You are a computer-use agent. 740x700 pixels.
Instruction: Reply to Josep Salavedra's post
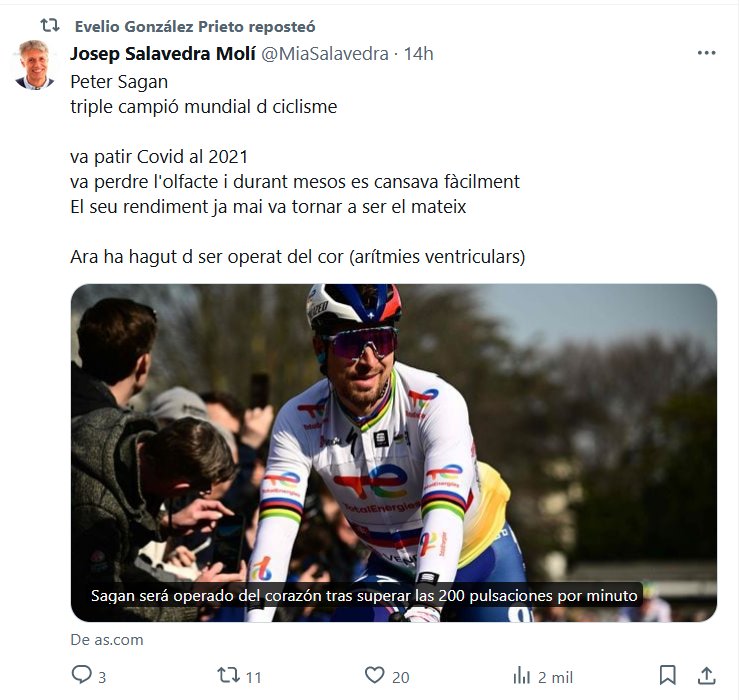(82, 676)
